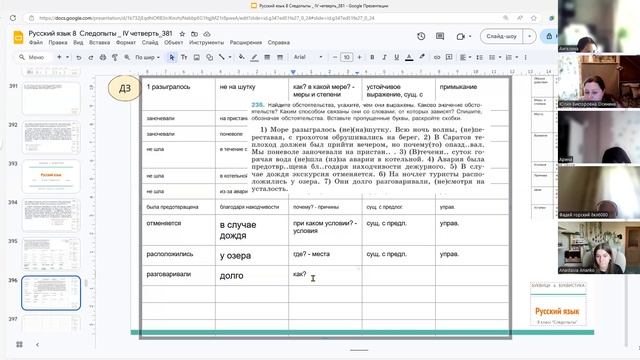Click the undo arrow
The width and height of the screenshot is (640, 360).
click(x=79, y=58)
